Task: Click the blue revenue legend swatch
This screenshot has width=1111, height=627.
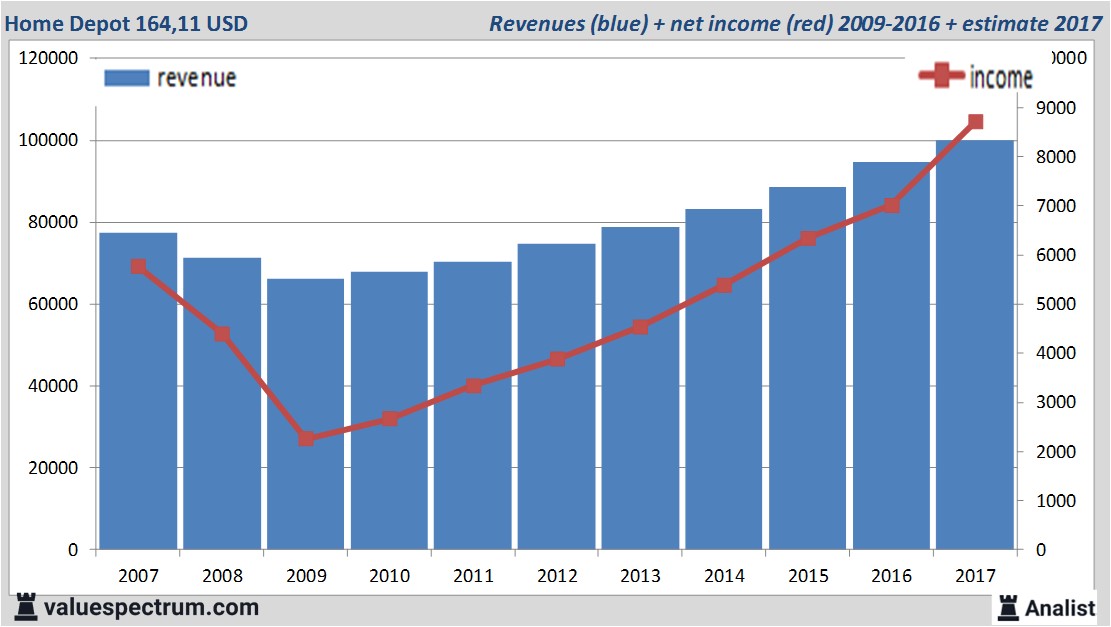Action: click(x=127, y=78)
